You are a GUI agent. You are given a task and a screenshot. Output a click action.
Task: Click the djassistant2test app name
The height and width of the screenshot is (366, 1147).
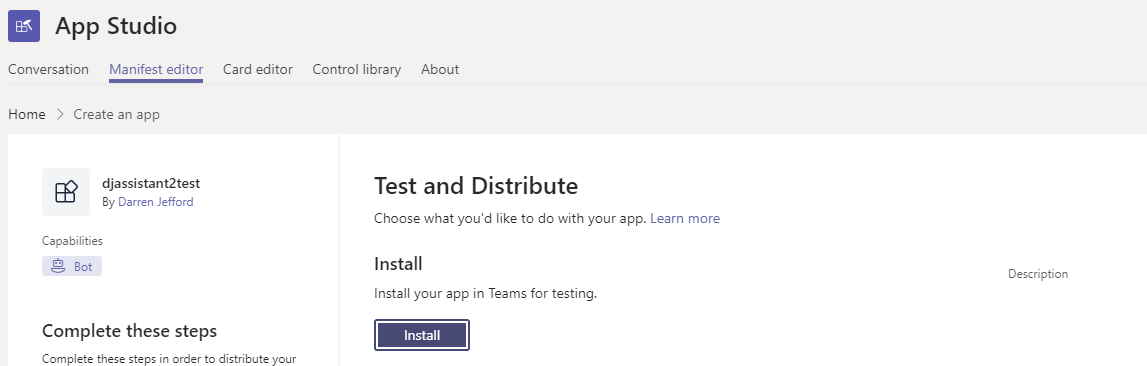pyautogui.click(x=151, y=184)
